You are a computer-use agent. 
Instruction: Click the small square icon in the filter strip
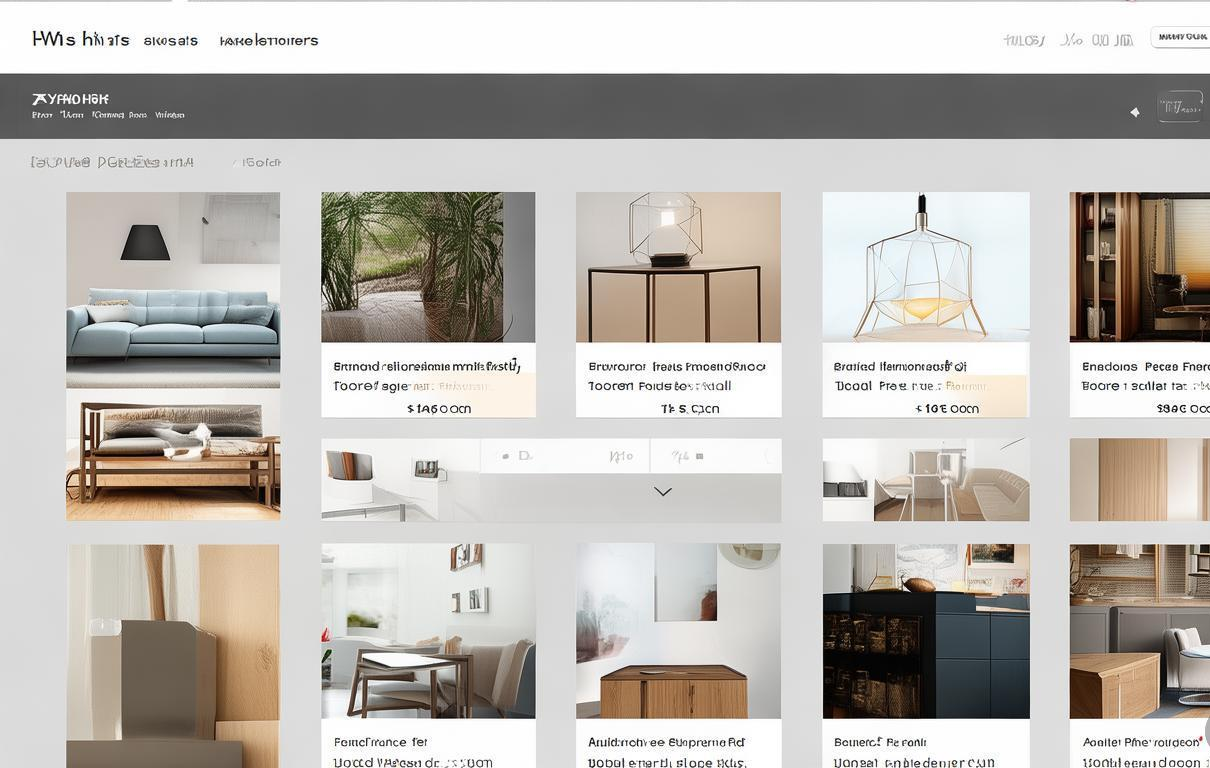[x=700, y=456]
